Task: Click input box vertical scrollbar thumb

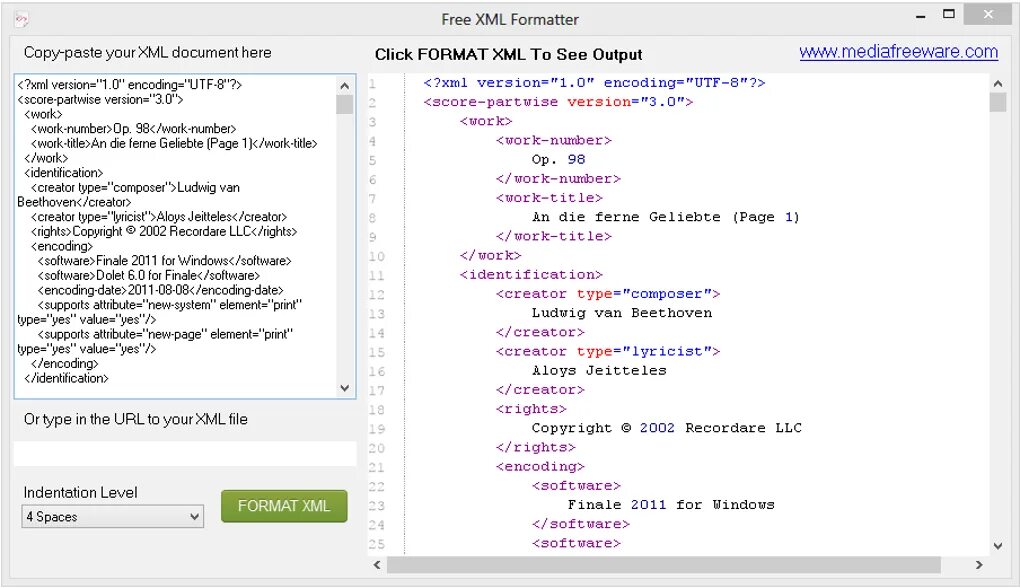Action: click(345, 105)
